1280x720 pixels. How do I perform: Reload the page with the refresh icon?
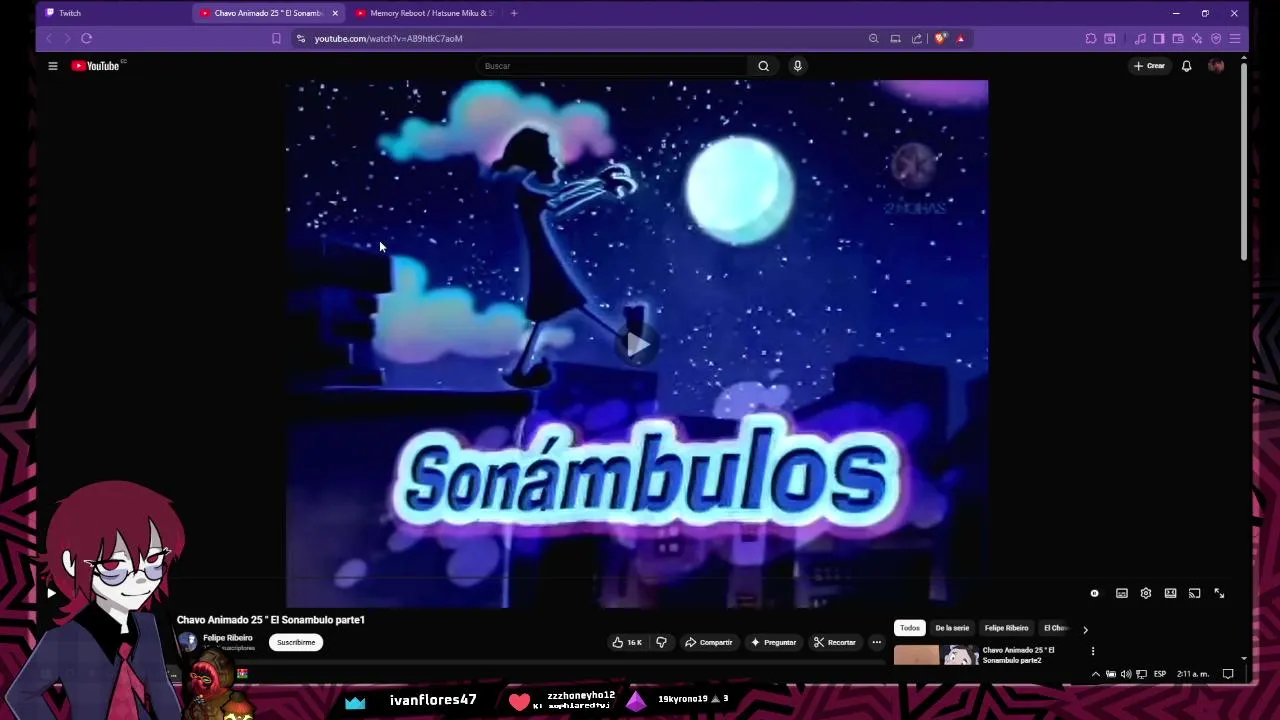coord(86,38)
